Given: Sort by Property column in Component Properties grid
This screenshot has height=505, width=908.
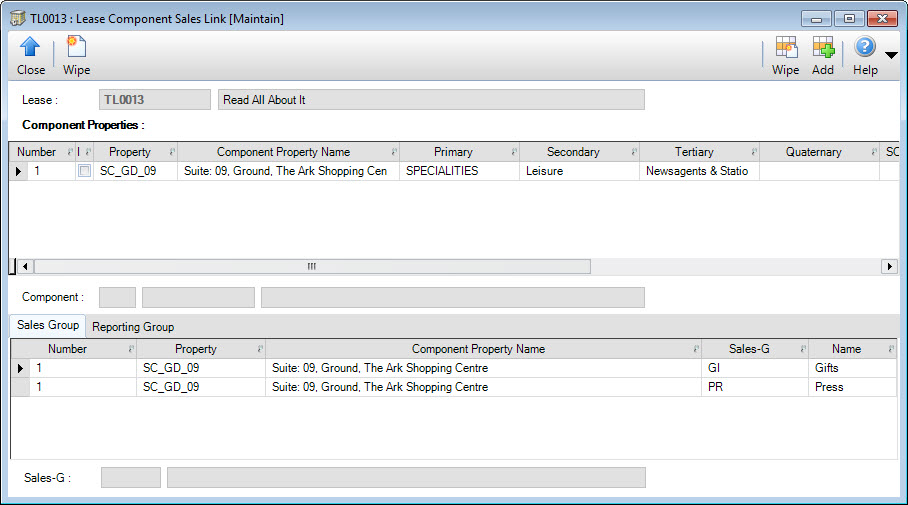Looking at the screenshot, I should pos(130,152).
